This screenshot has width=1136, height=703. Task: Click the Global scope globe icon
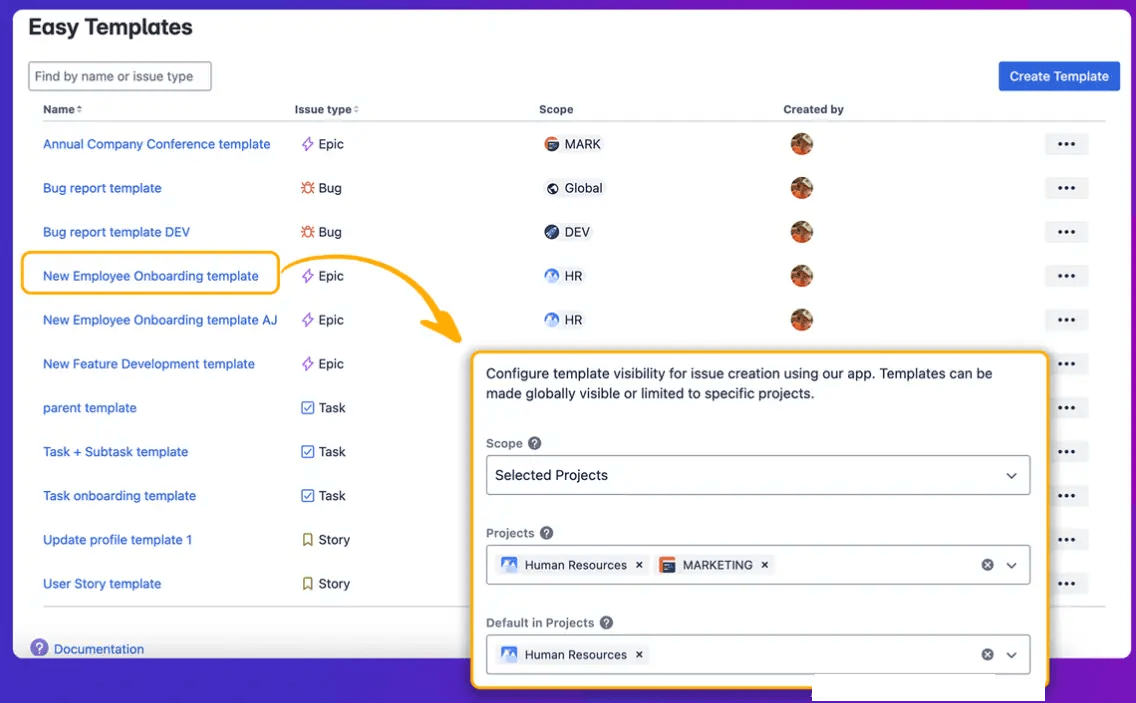(x=552, y=188)
